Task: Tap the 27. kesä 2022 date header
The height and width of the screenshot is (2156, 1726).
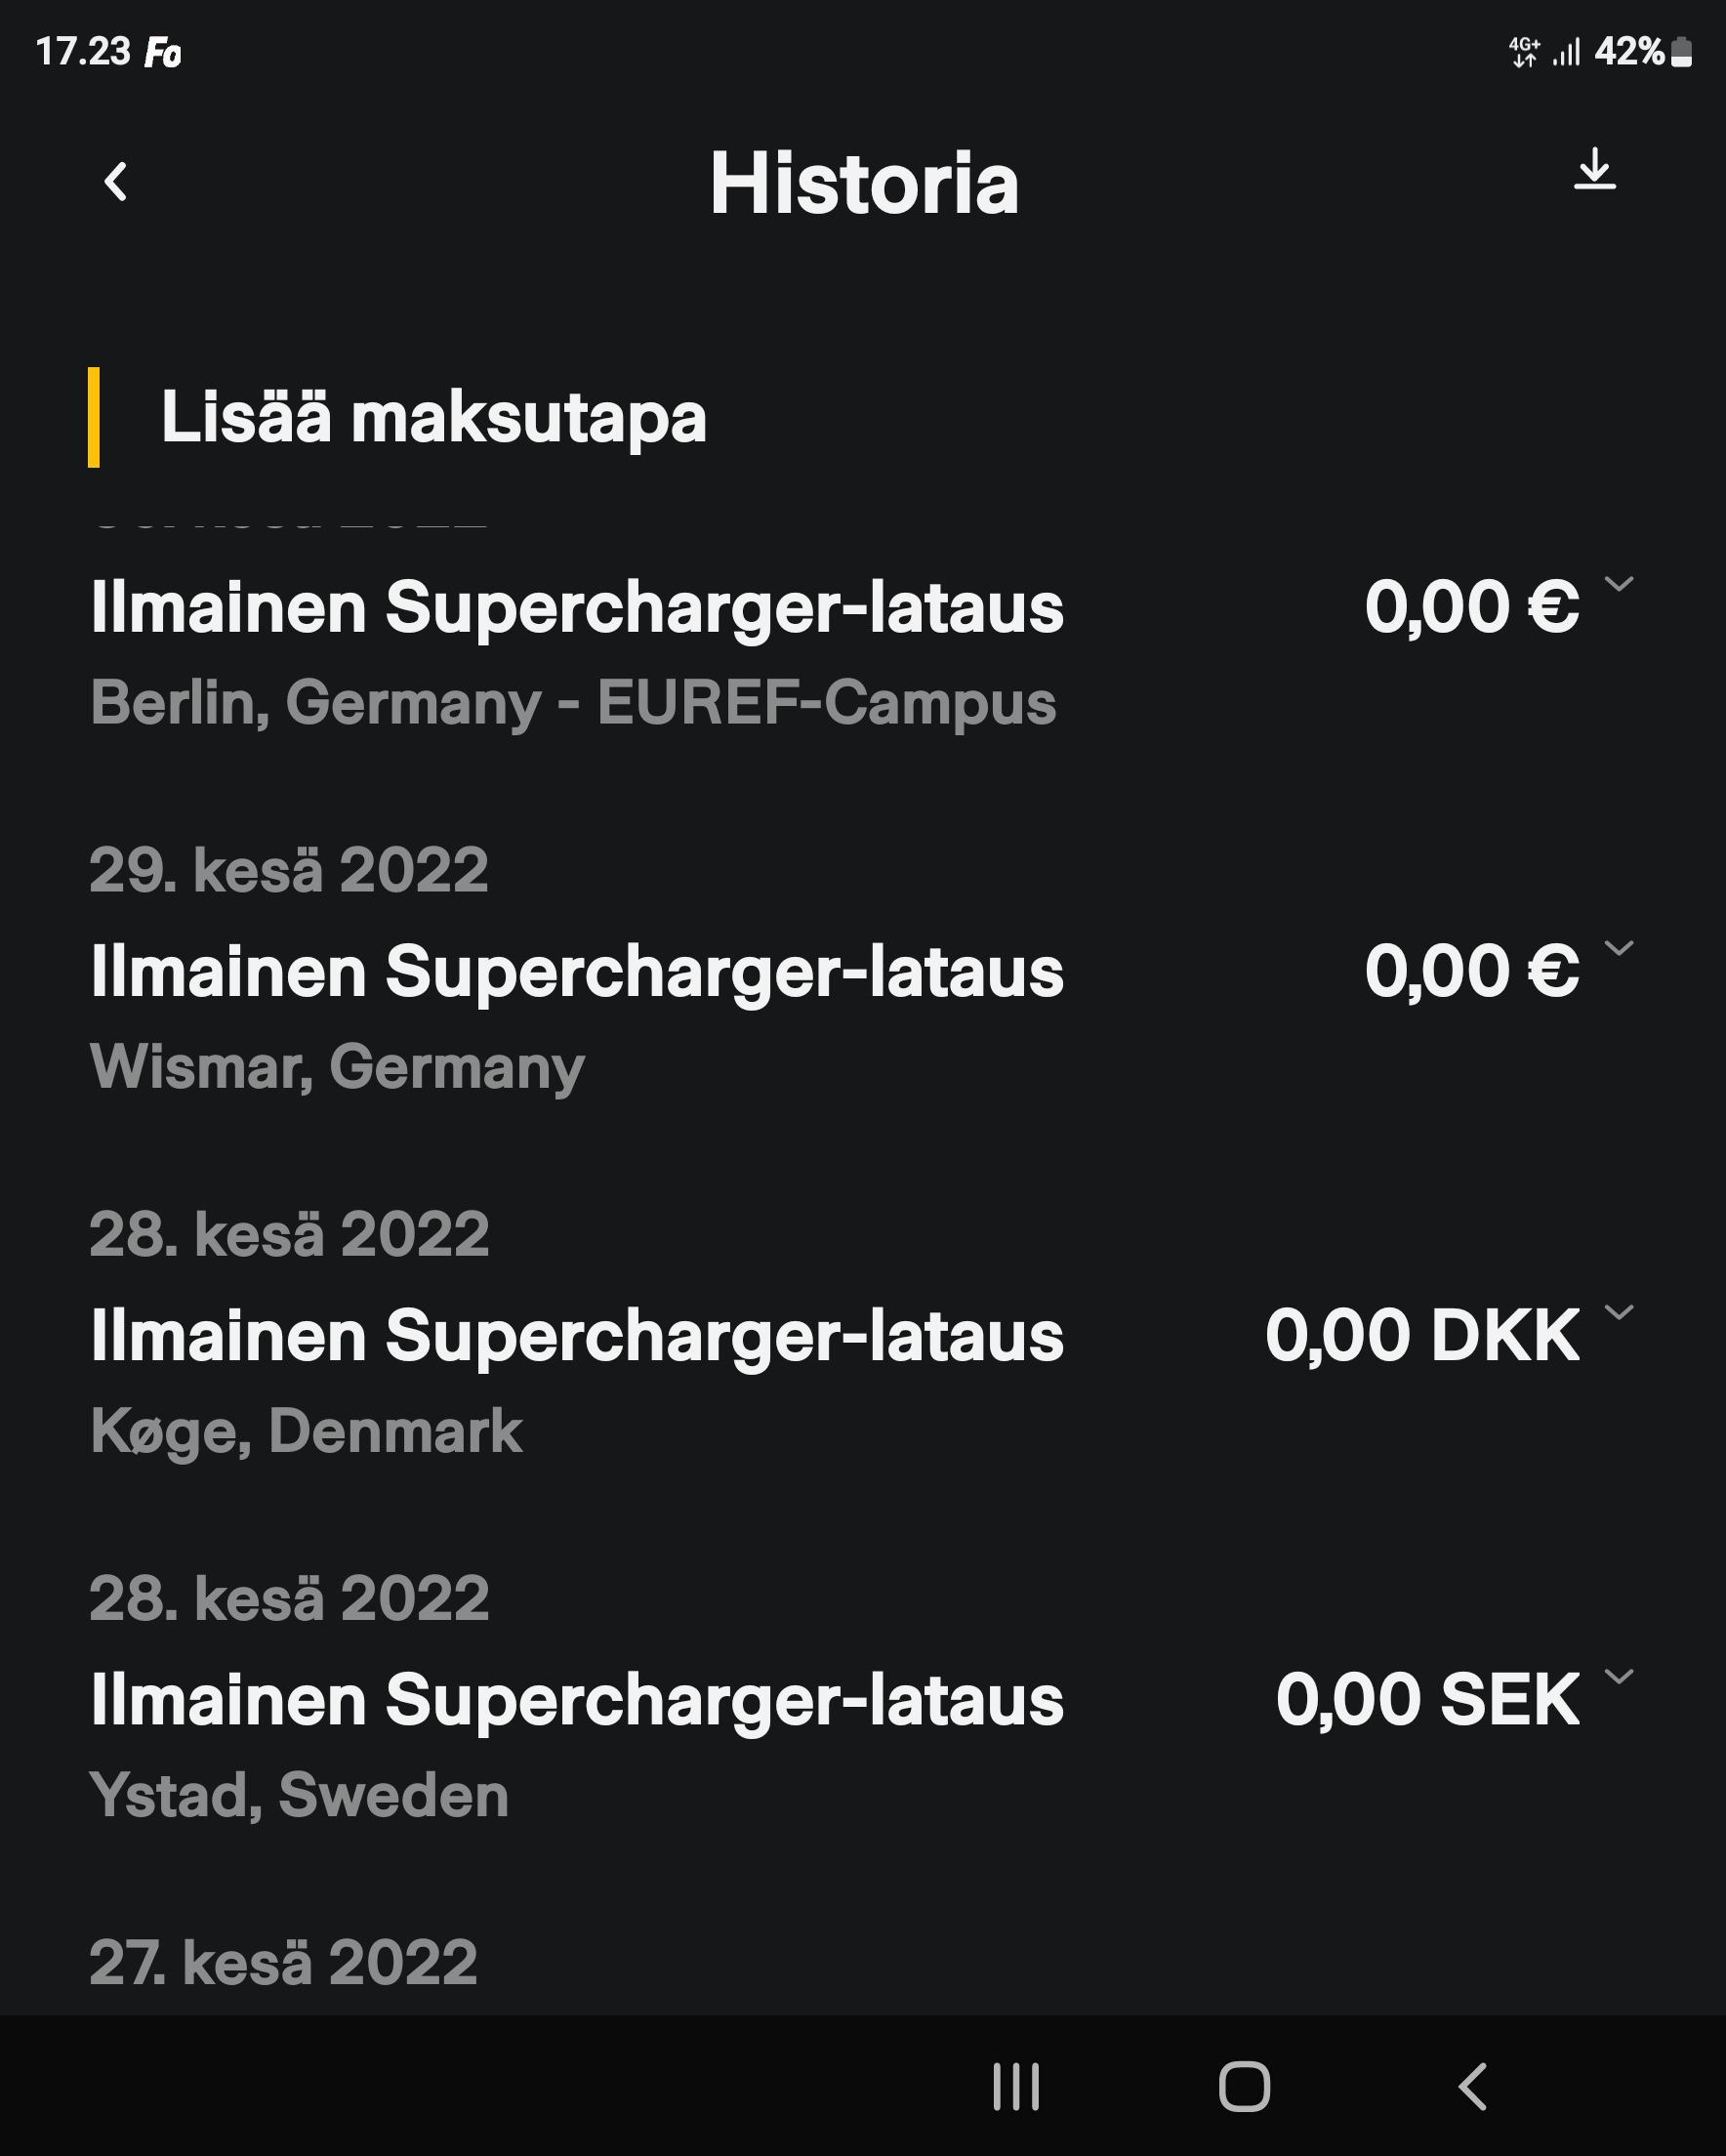Action: point(283,1962)
